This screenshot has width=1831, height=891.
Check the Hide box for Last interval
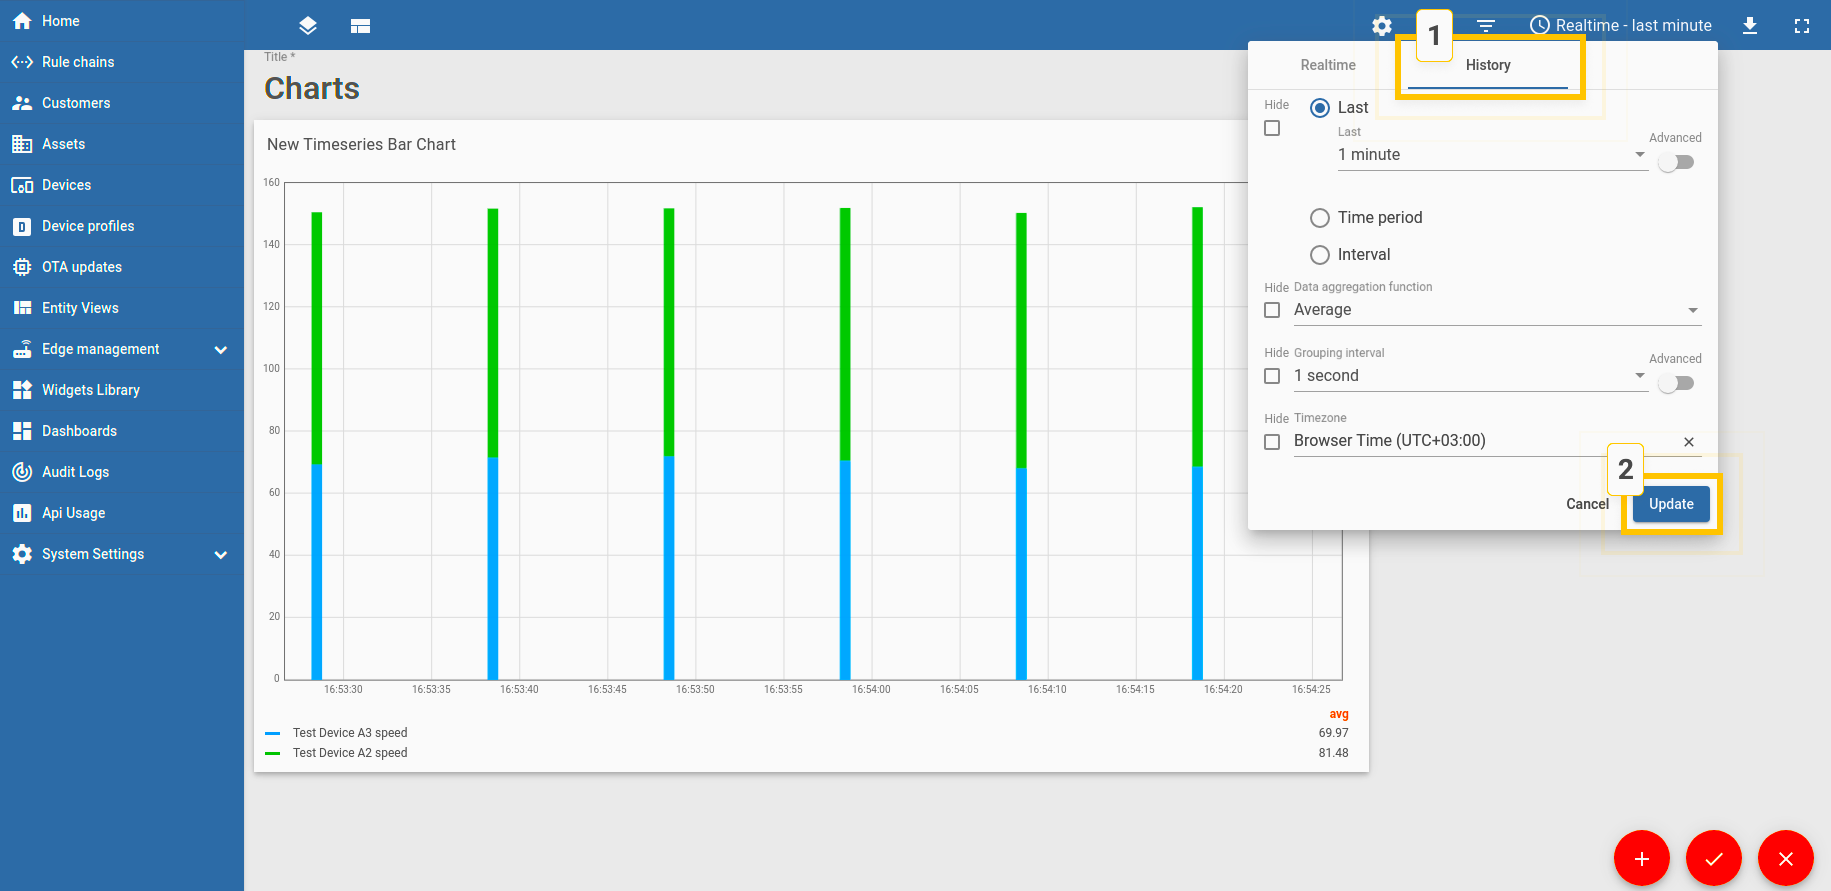(x=1272, y=128)
